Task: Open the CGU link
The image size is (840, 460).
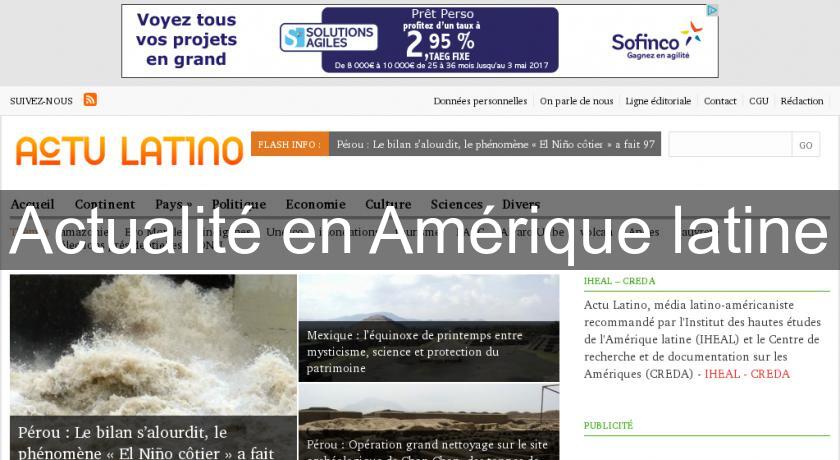Action: 759,101
